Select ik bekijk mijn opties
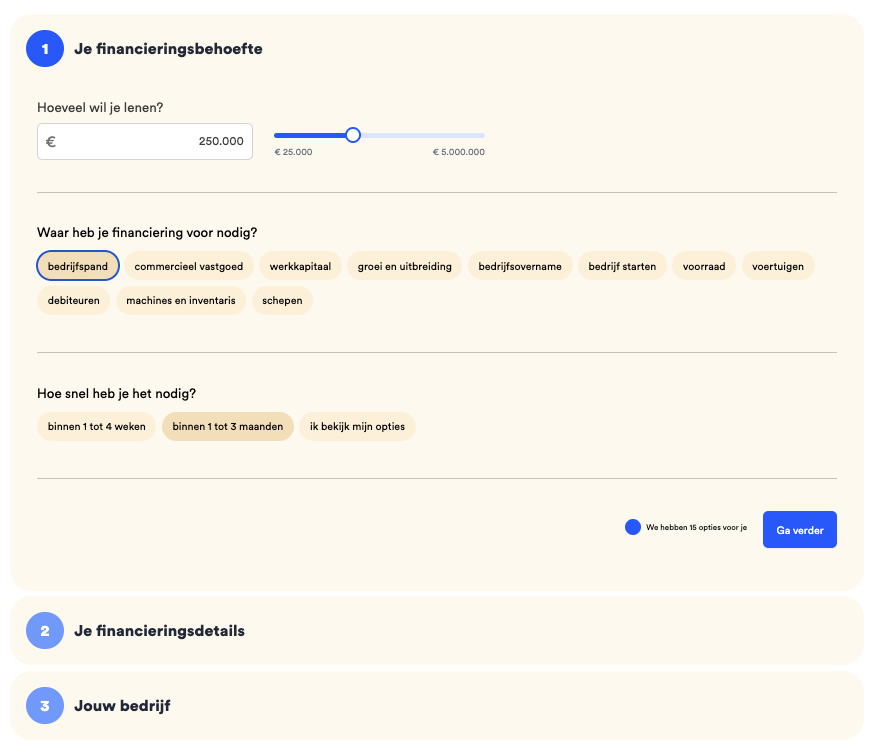The image size is (879, 756). (x=358, y=426)
